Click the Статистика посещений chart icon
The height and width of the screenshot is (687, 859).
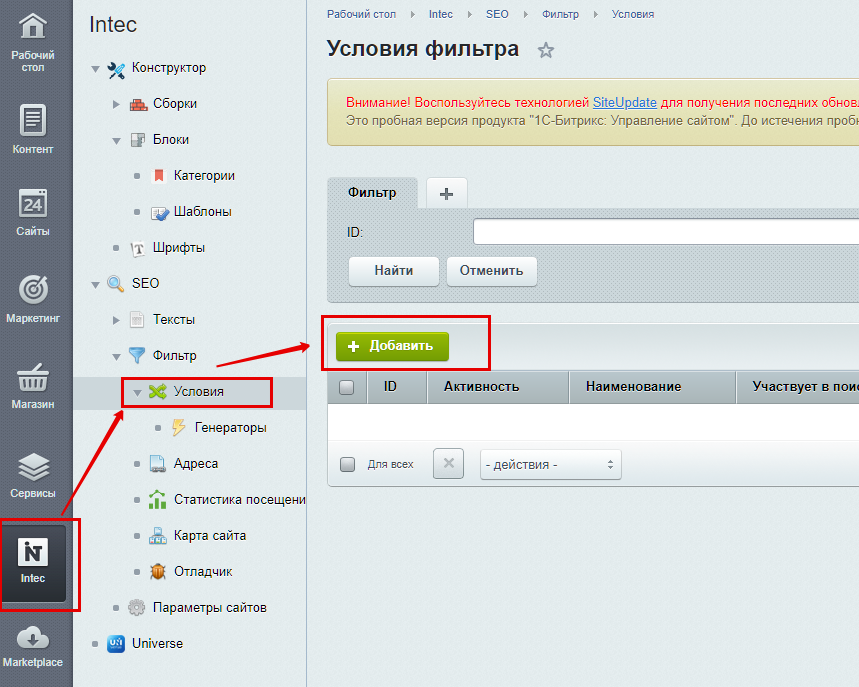pos(157,500)
